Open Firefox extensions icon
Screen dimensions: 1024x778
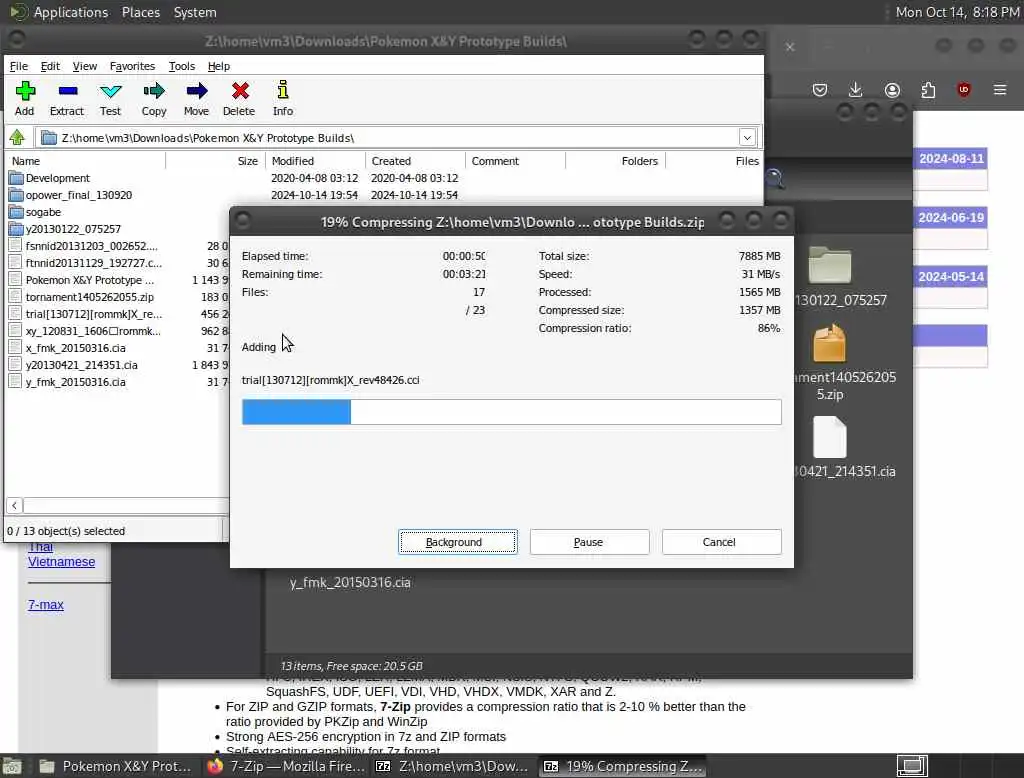[928, 90]
